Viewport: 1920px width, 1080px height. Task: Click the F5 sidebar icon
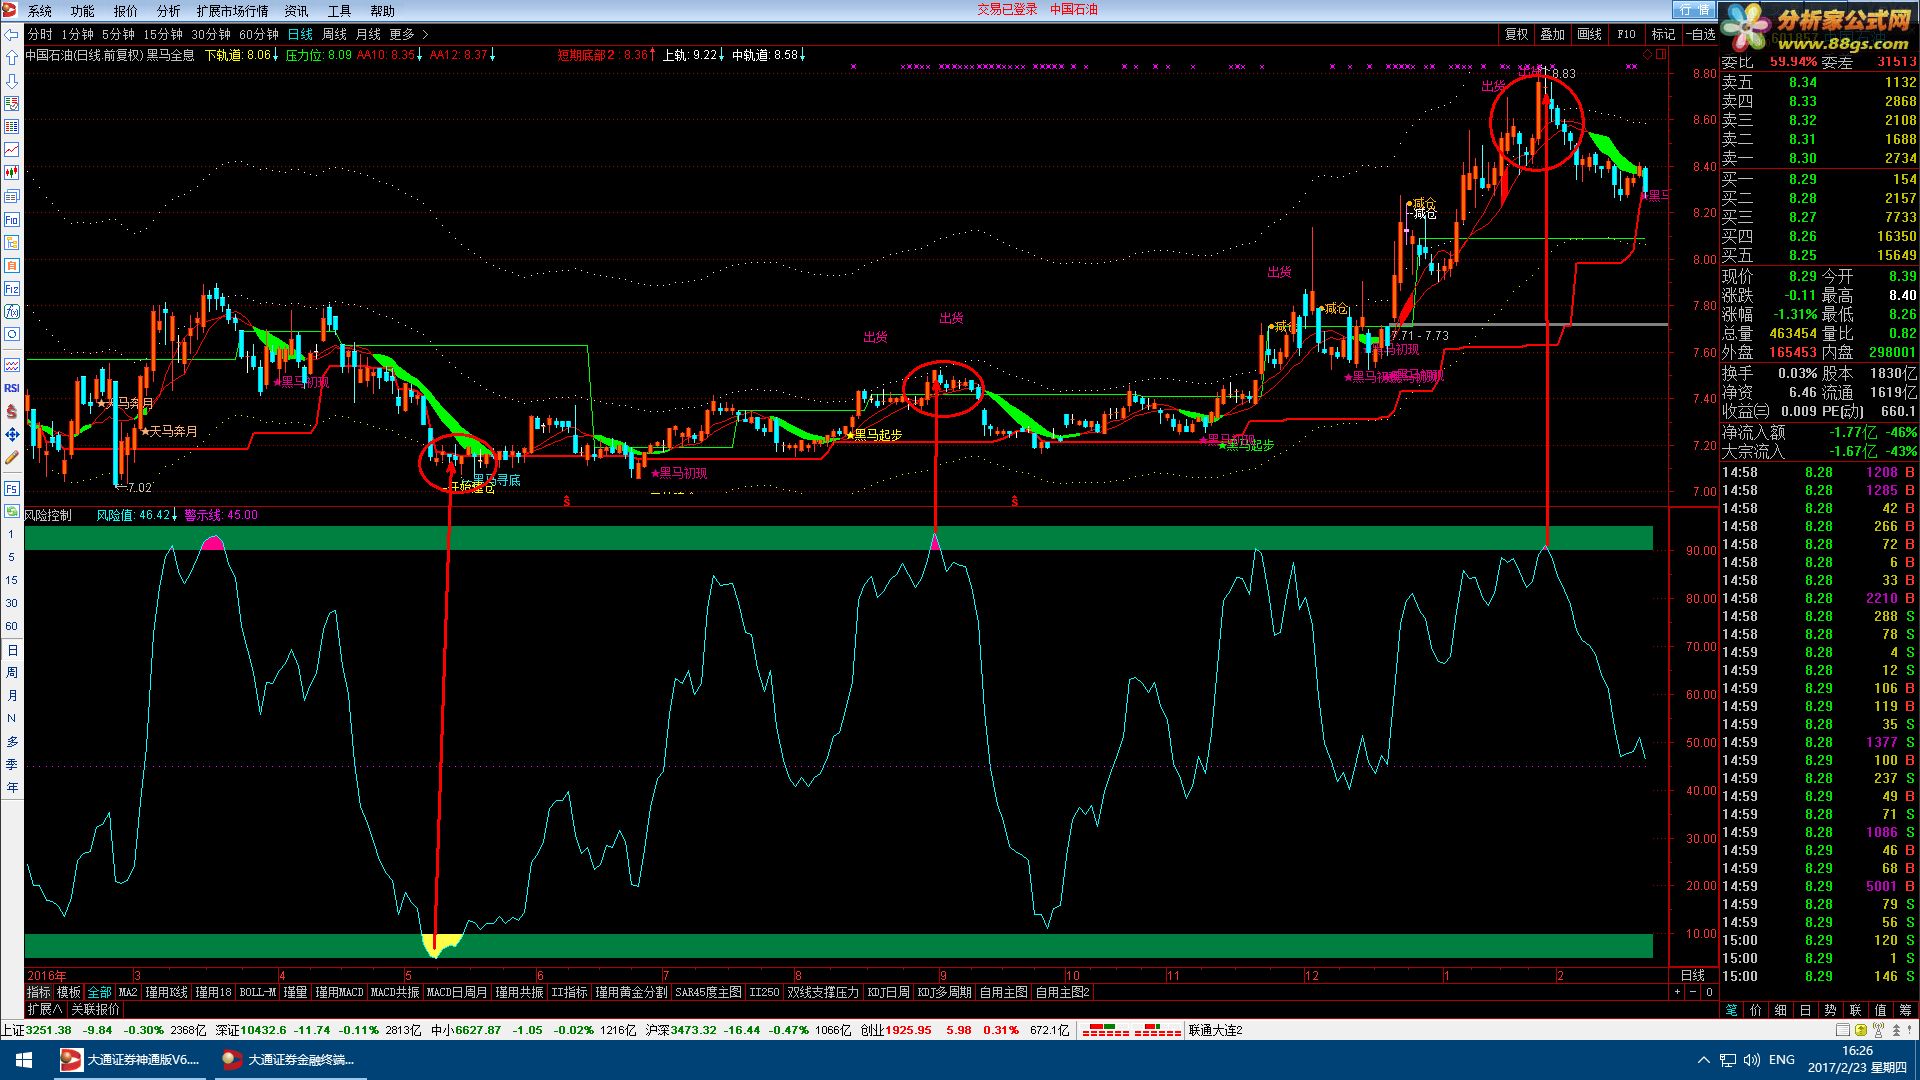click(12, 488)
